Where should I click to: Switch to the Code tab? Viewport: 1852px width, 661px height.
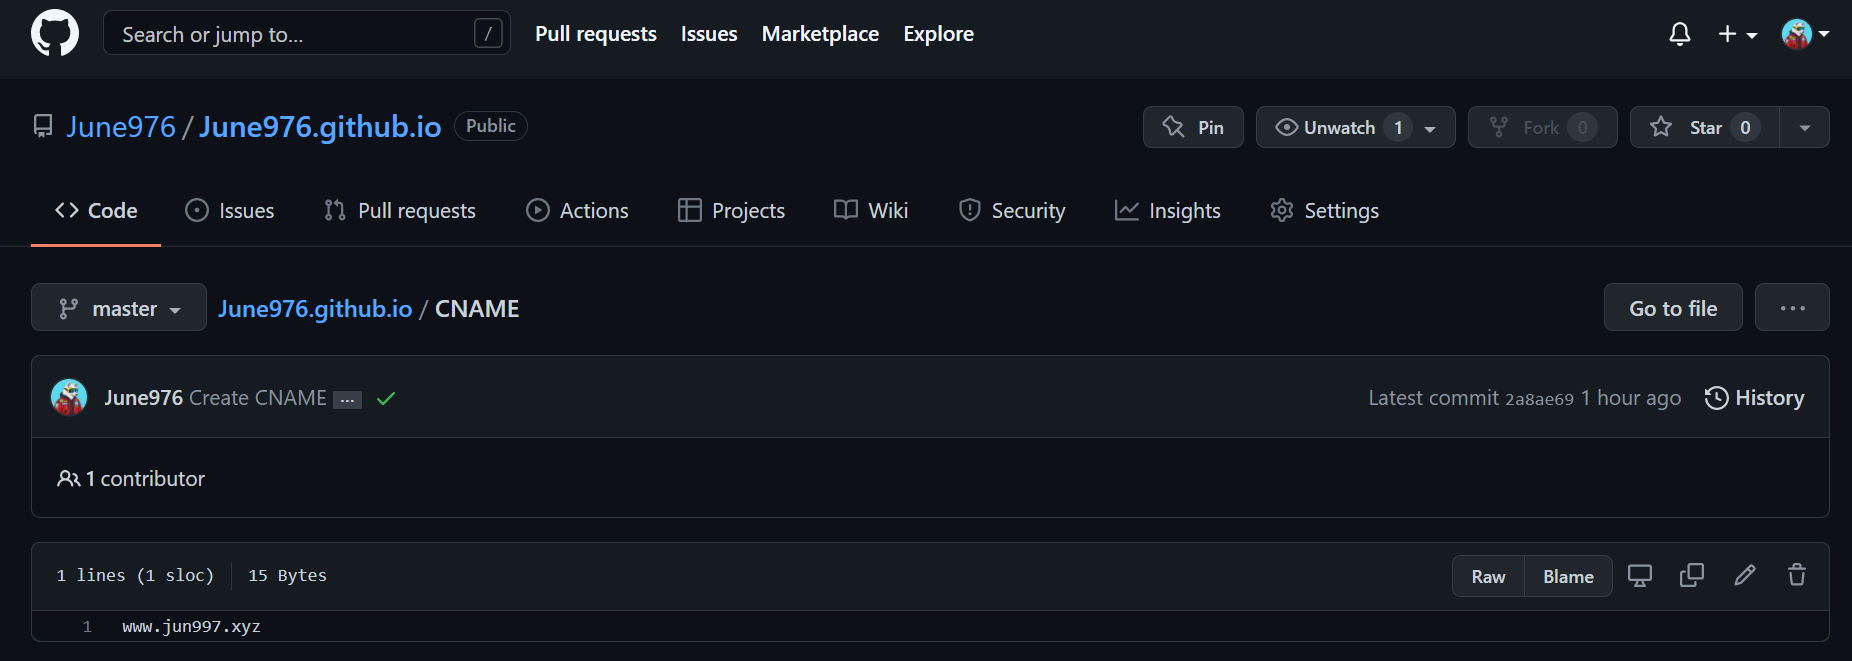(96, 211)
